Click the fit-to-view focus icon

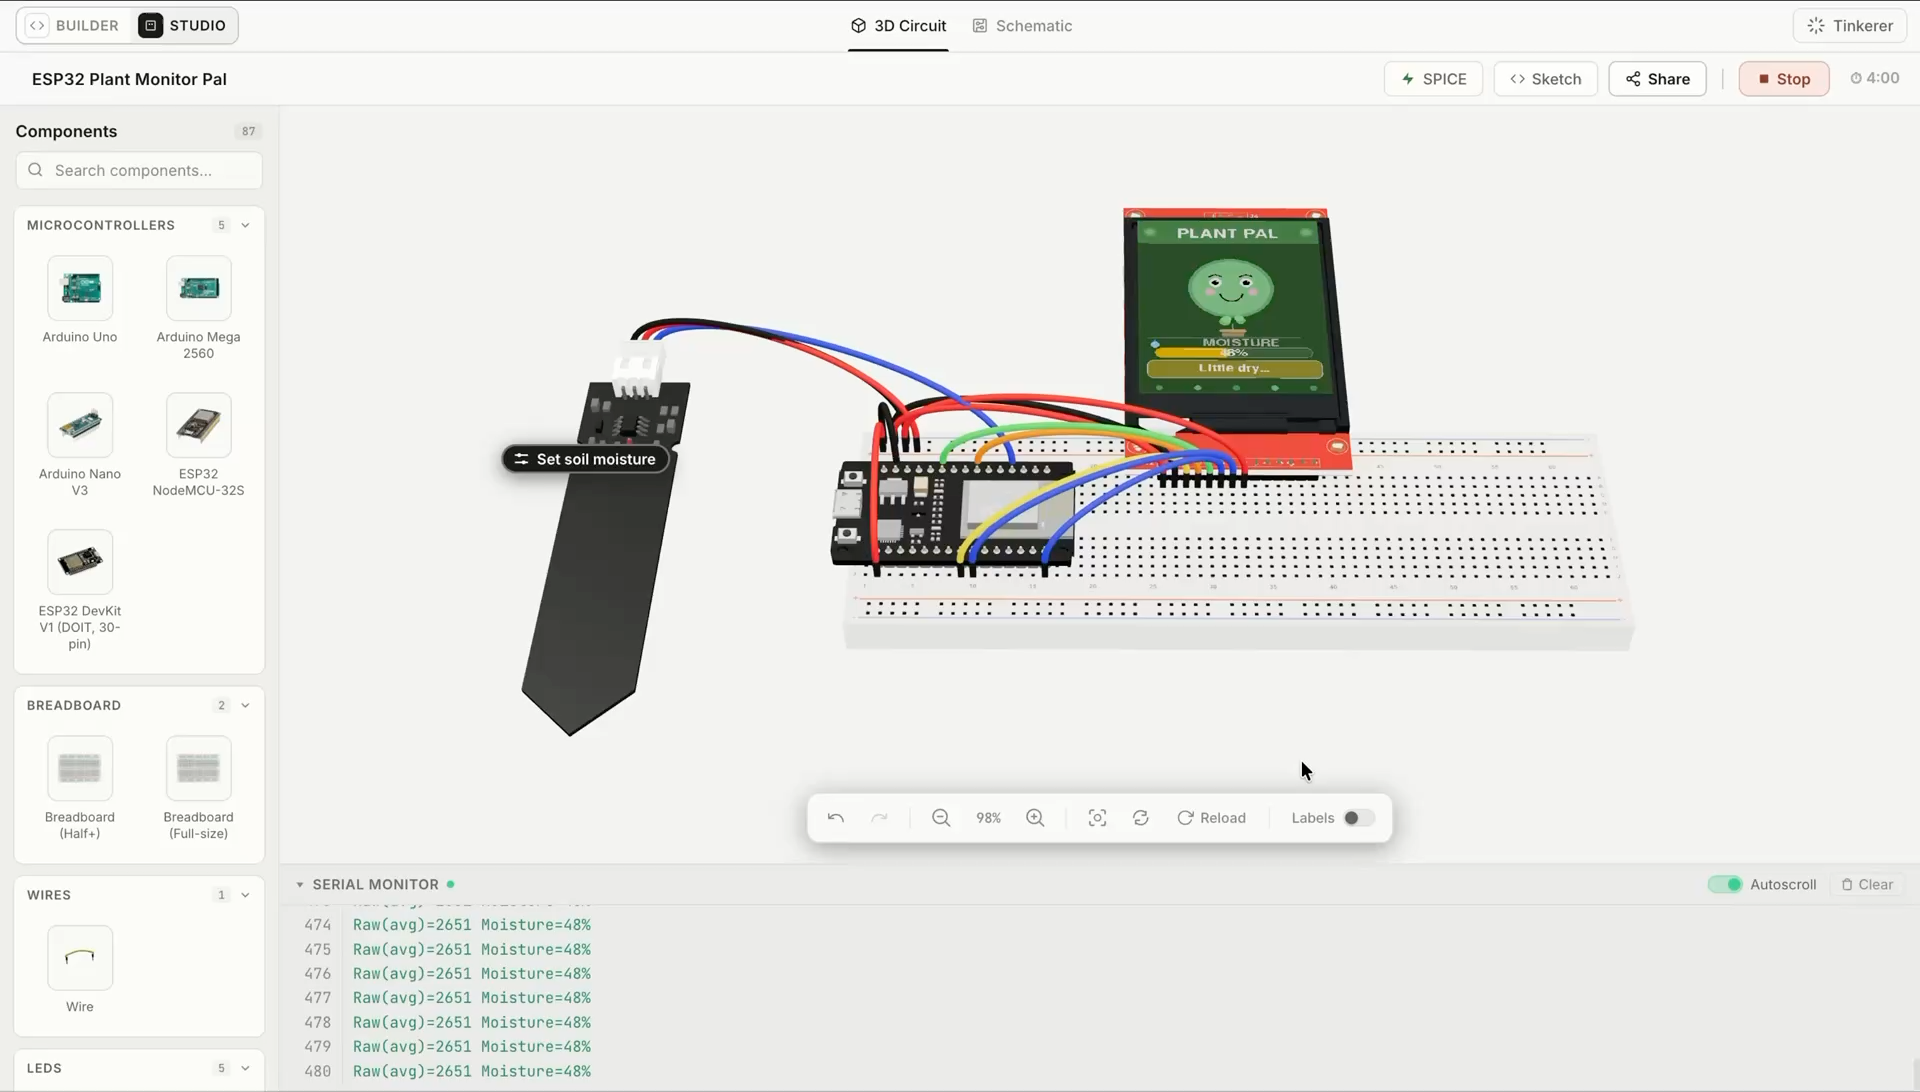point(1097,818)
